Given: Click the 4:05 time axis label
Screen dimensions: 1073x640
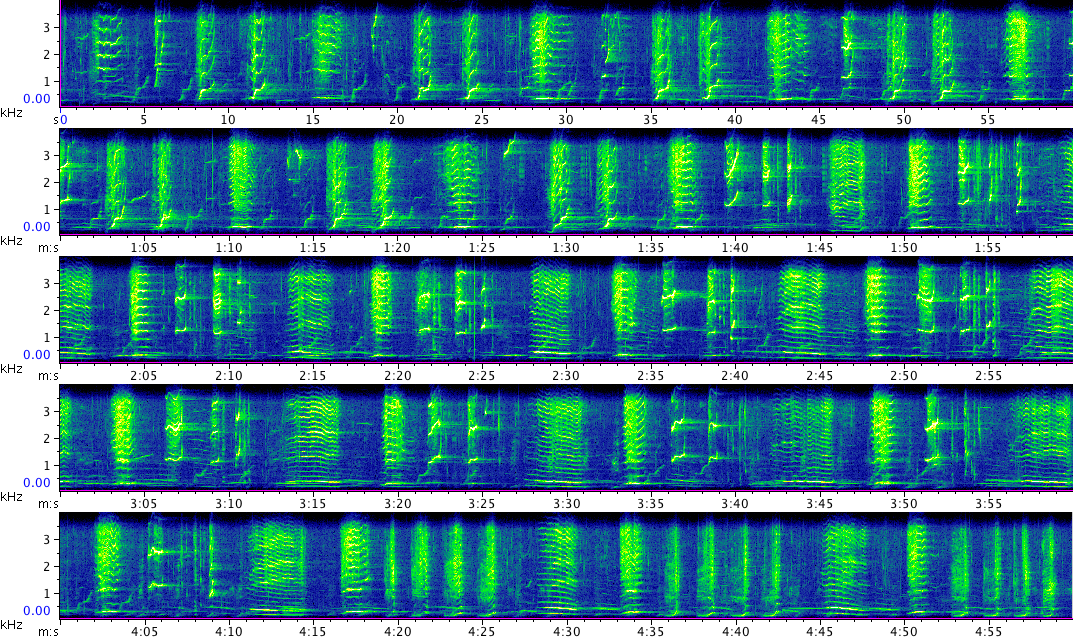Looking at the screenshot, I should (x=144, y=631).
